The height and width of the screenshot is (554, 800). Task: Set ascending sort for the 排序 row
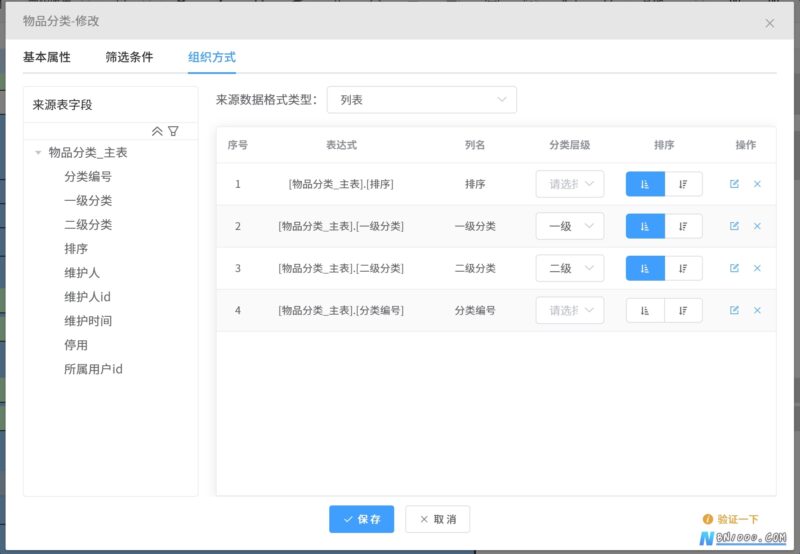tap(645, 184)
